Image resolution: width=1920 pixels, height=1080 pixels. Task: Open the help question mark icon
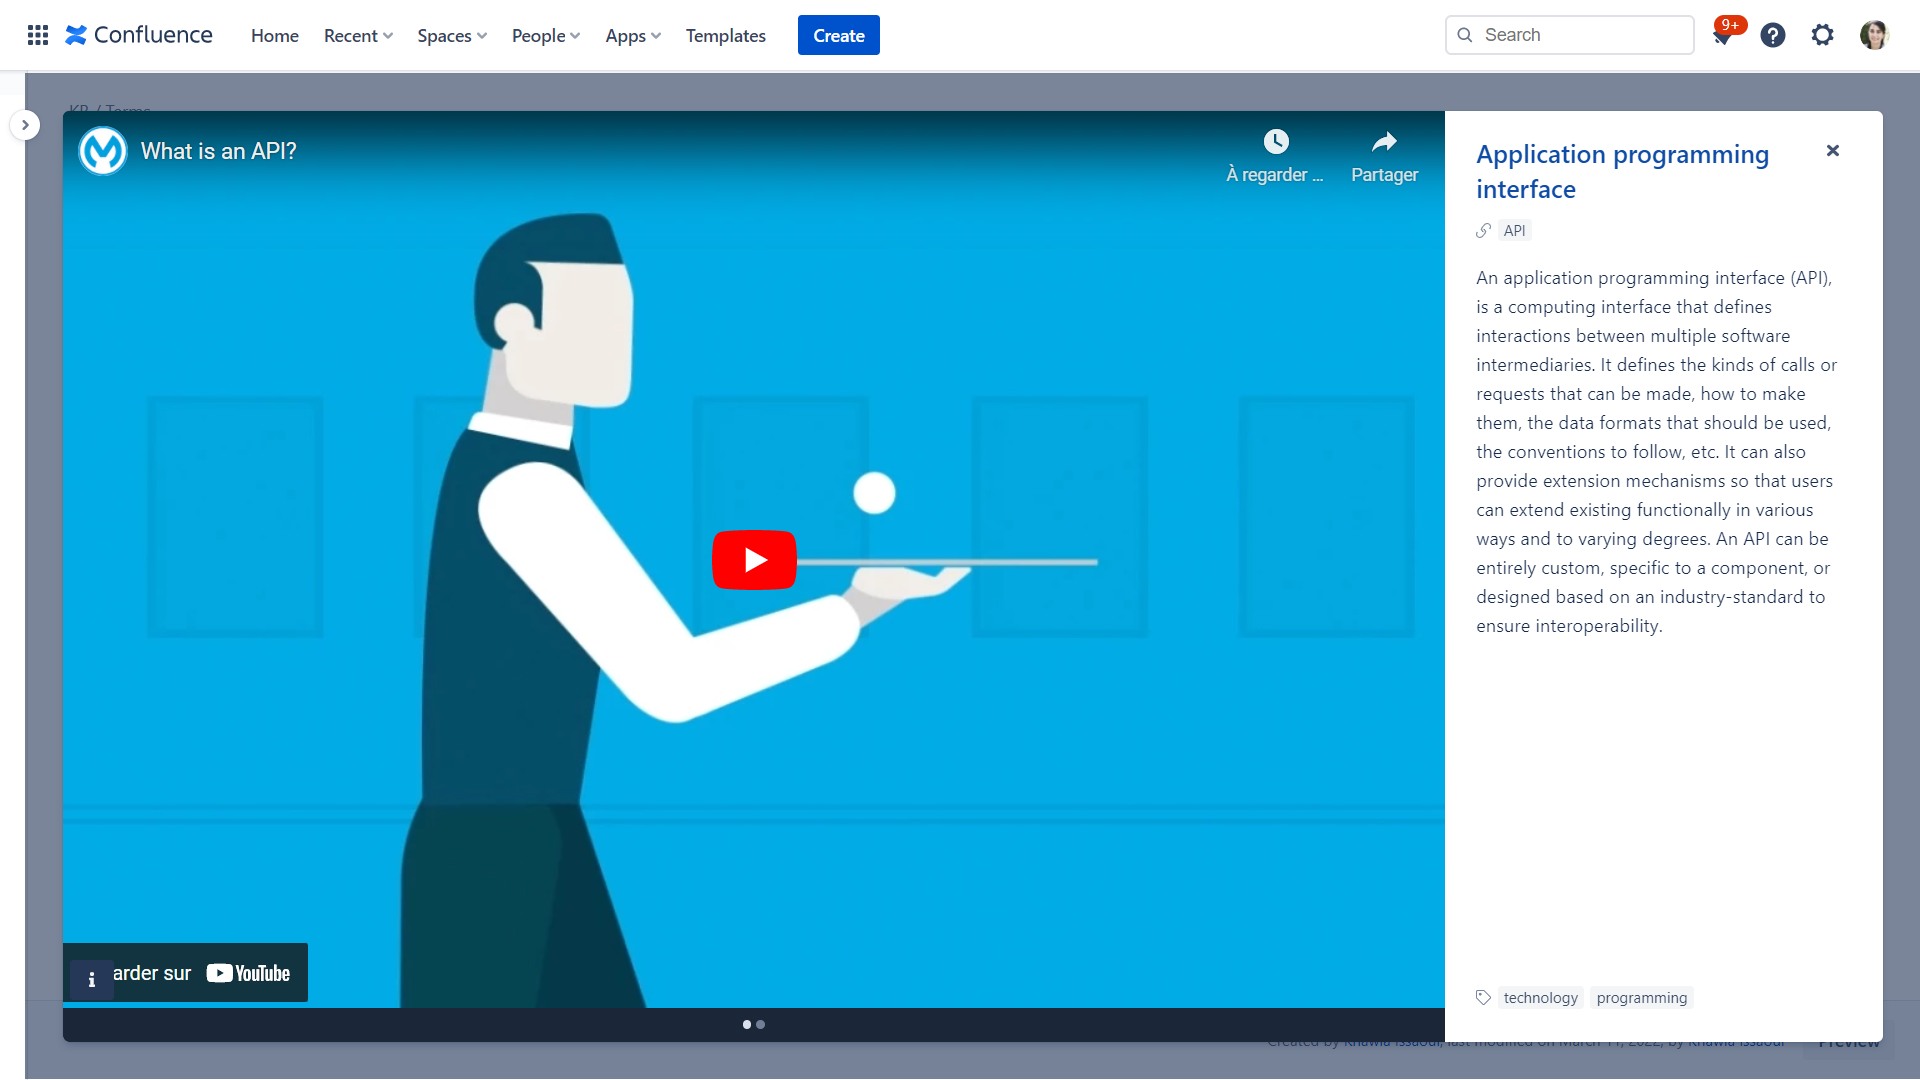[x=1773, y=35]
